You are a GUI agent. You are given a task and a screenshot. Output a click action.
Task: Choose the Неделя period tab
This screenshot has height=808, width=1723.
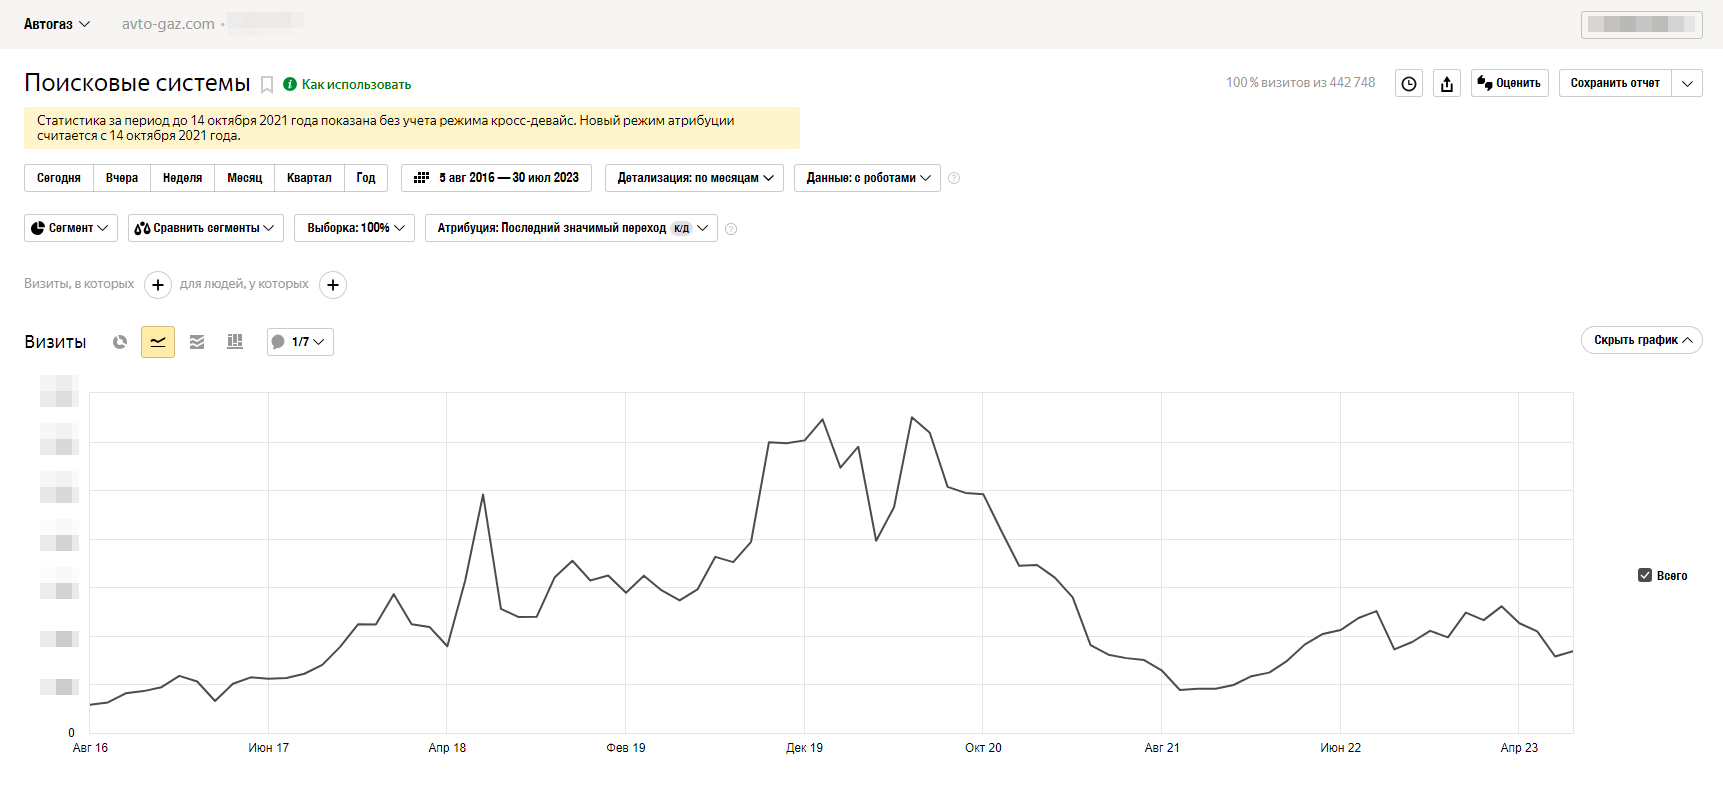pos(182,178)
